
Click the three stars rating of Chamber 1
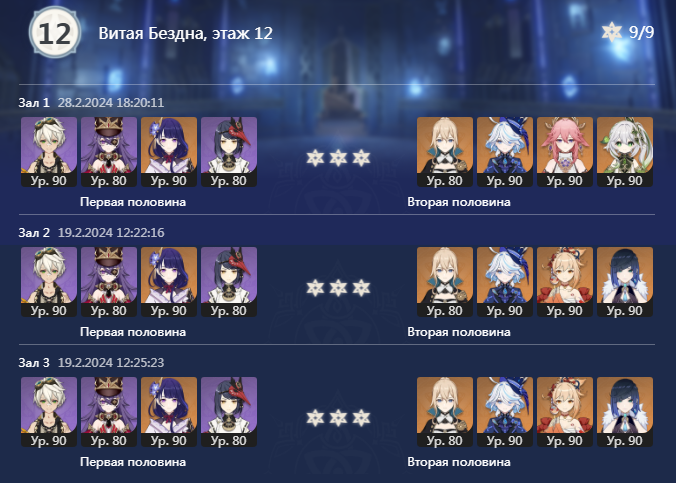[338, 158]
